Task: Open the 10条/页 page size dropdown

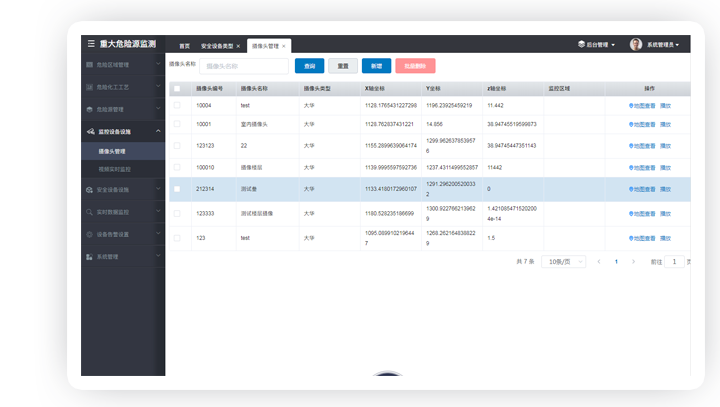Action: click(x=563, y=261)
